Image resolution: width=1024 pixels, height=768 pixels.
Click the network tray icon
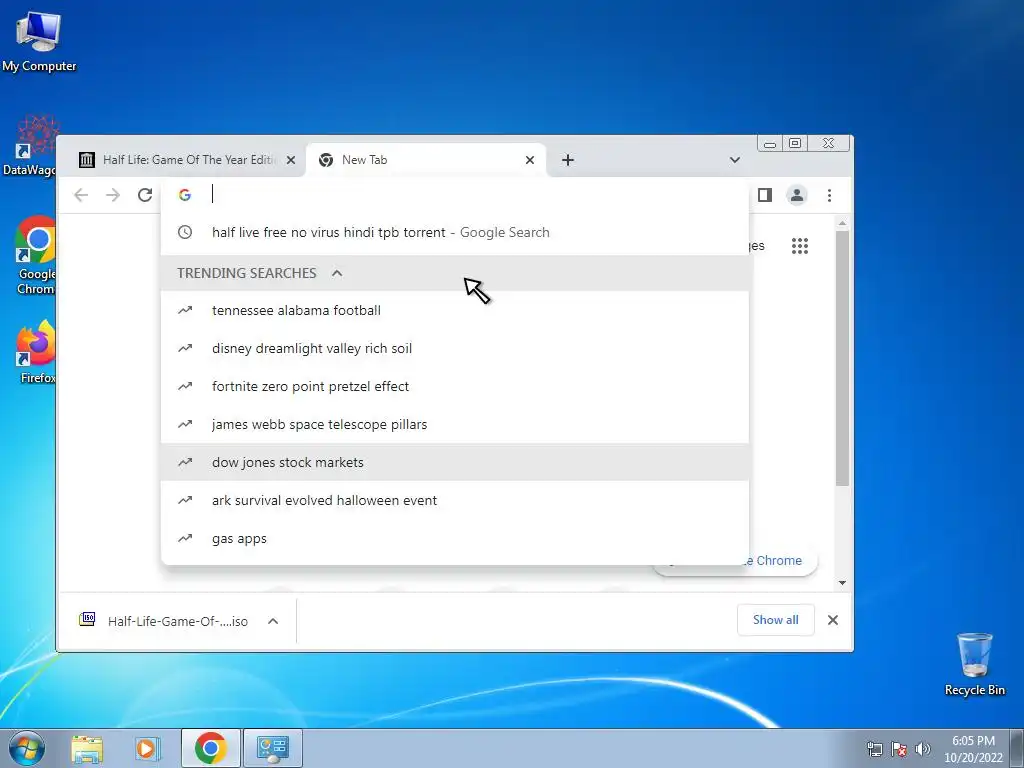[874, 749]
